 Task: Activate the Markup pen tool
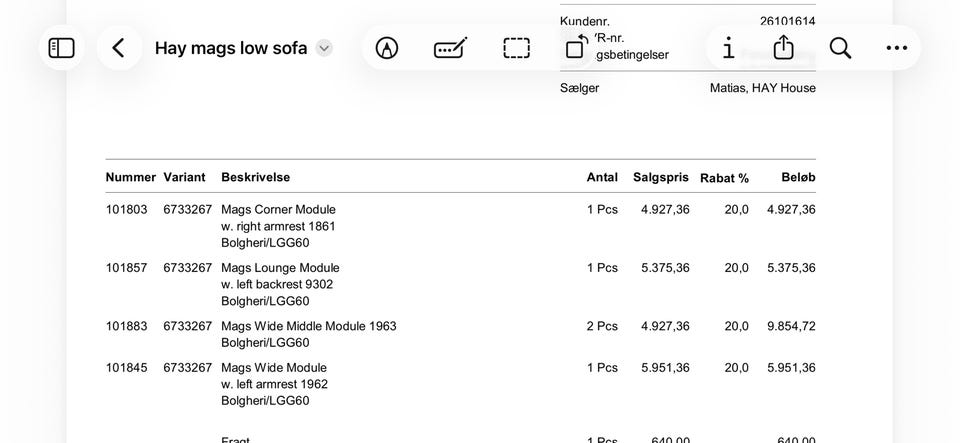click(x=386, y=48)
